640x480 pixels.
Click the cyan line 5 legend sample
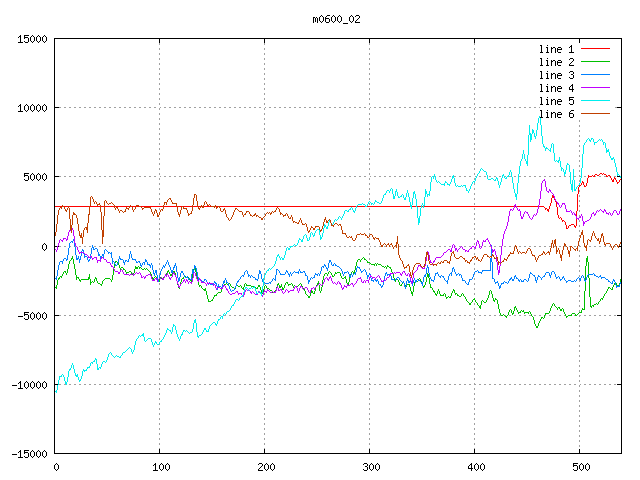pos(595,101)
